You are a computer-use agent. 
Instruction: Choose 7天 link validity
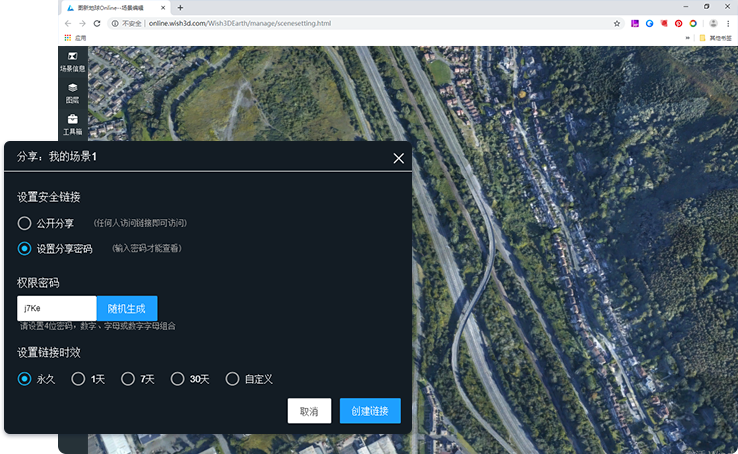coord(127,379)
